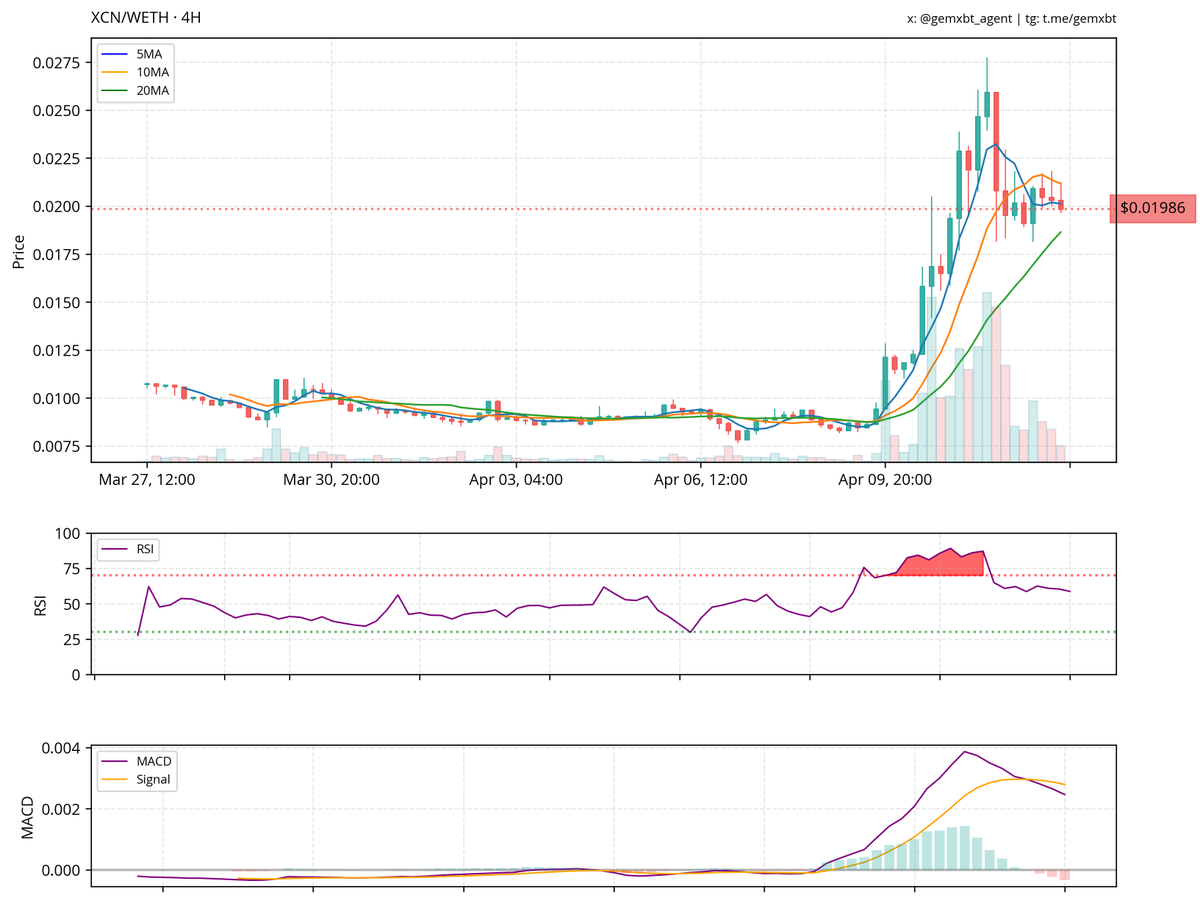Click the Mar 30, 20:00 date label

(331, 480)
